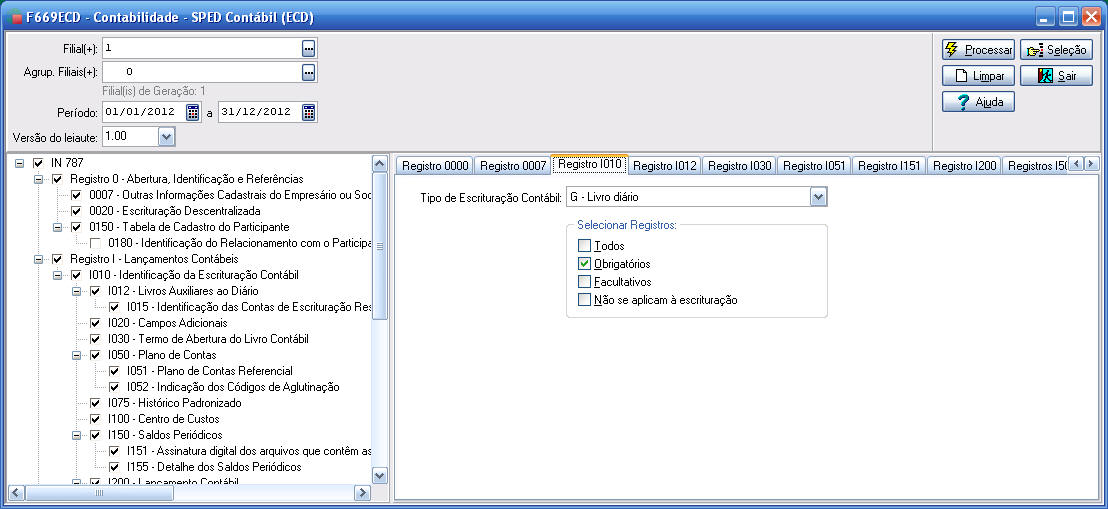The height and width of the screenshot is (509, 1108).
Task: Click the Filial input field
Action: tap(201, 48)
